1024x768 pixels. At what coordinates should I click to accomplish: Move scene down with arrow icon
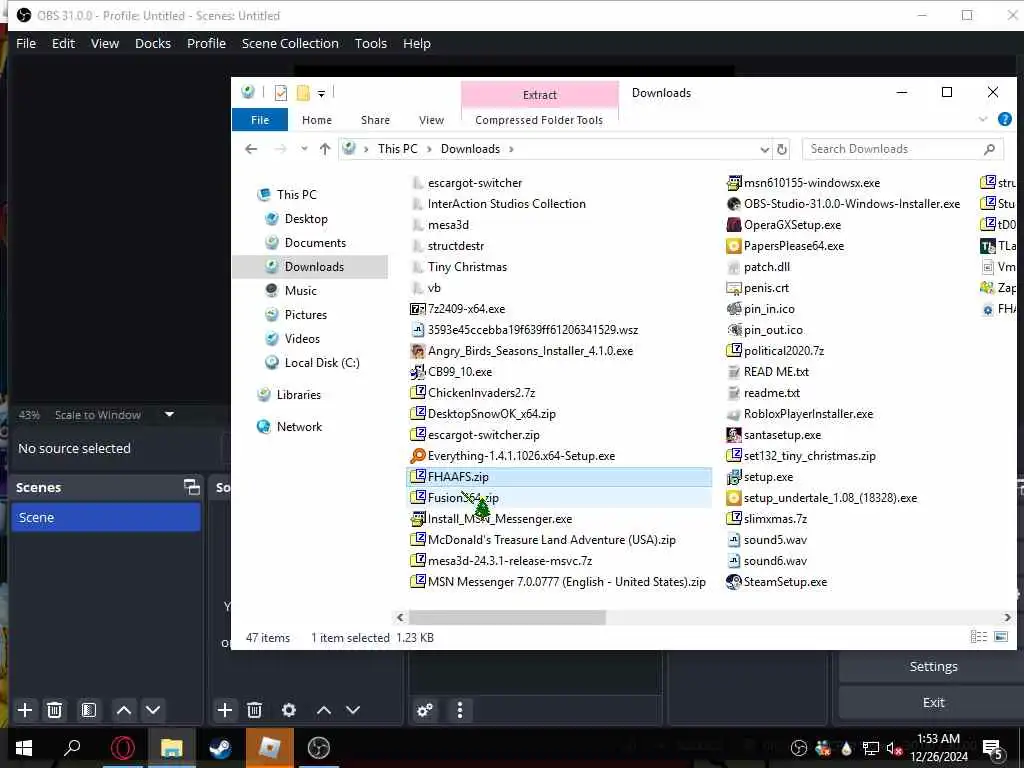point(153,710)
